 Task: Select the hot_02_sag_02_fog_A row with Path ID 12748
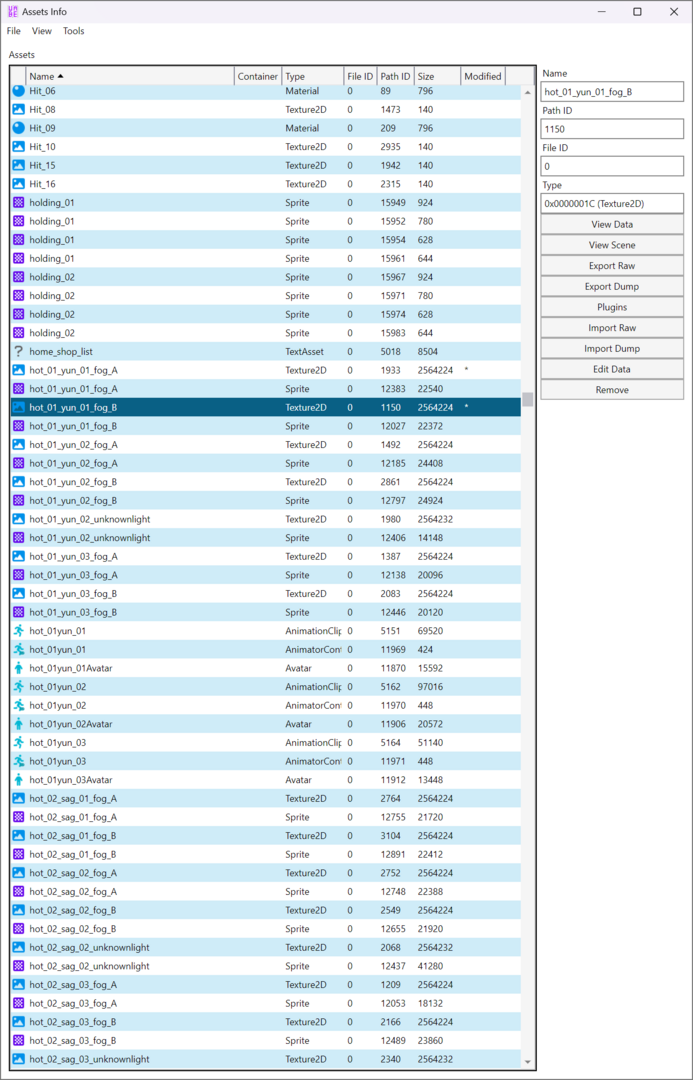(266, 891)
